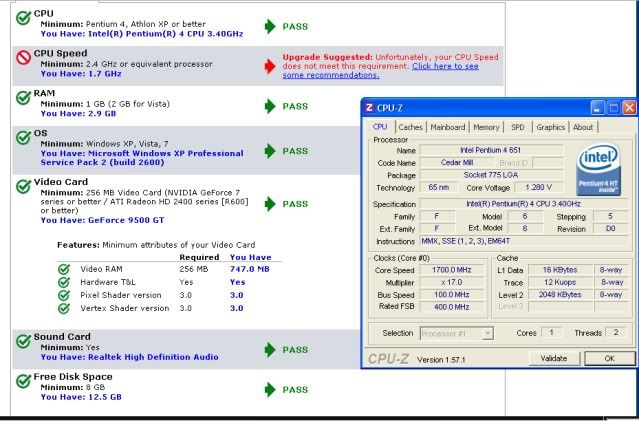Click the Validate button in CPU-Z
This screenshot has height=421, width=639.
[x=553, y=359]
